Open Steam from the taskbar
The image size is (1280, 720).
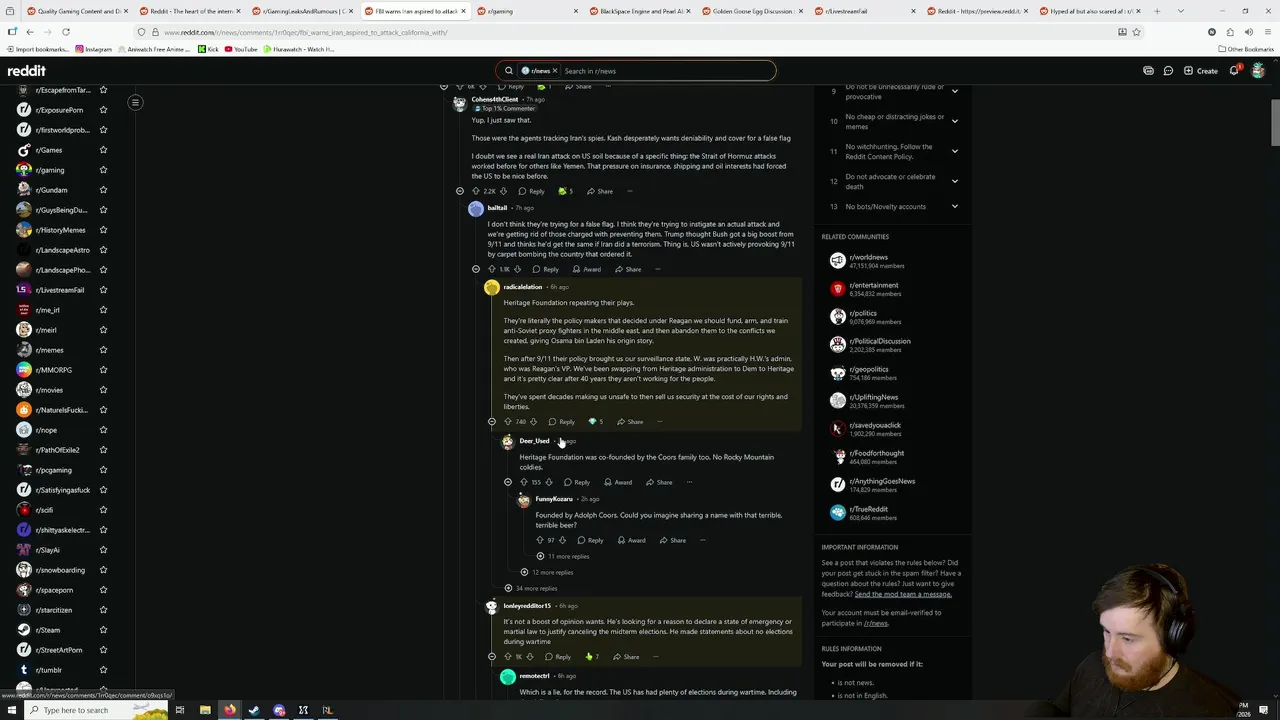(254, 710)
